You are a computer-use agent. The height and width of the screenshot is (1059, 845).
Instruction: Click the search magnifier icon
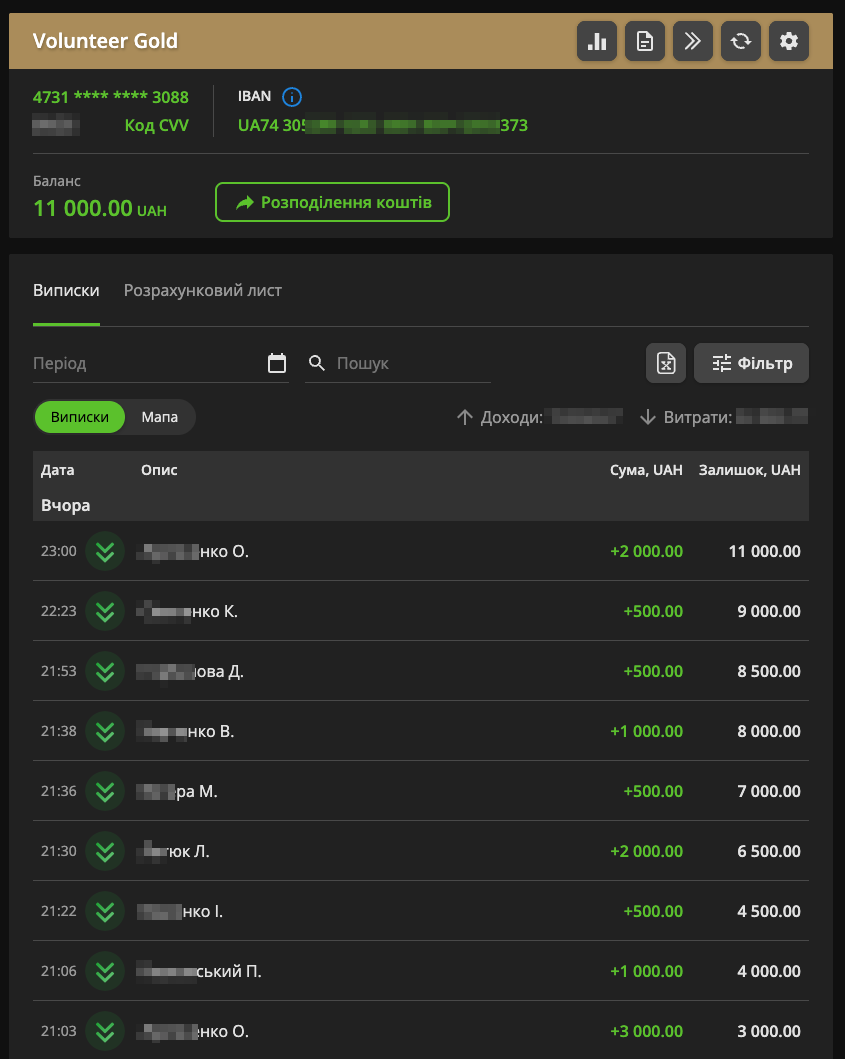317,363
